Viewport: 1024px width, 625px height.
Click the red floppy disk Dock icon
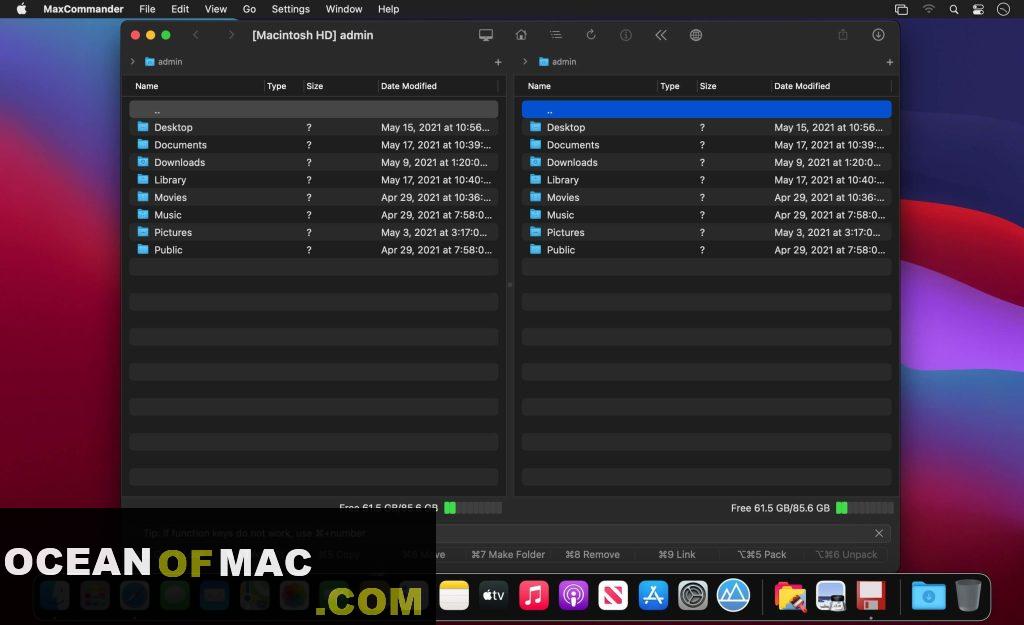pyautogui.click(x=870, y=596)
